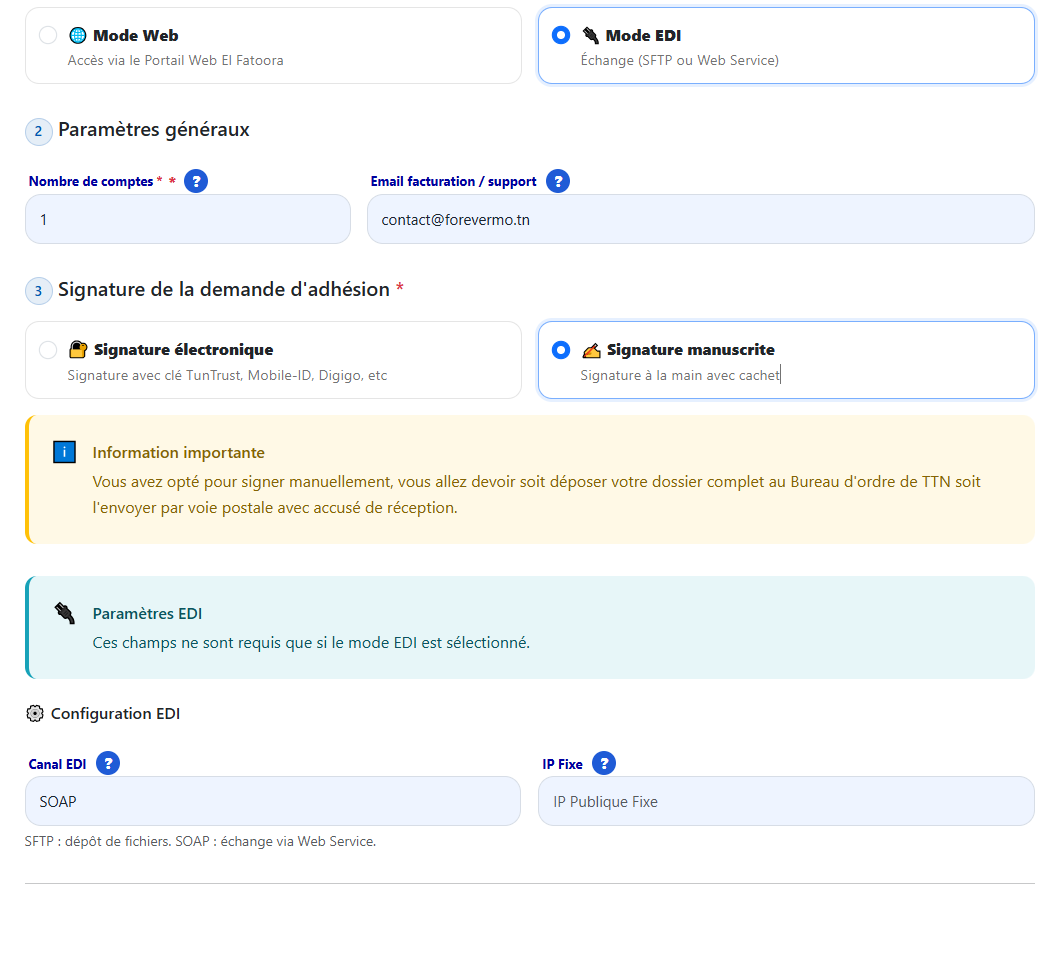Open the help tooltip for Canal EDI

pos(107,763)
